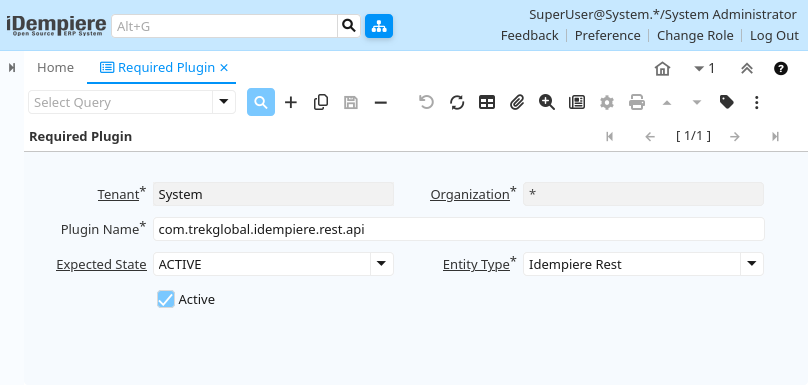This screenshot has width=808, height=385.
Task: Collapse header with double chevron icon
Action: (747, 69)
